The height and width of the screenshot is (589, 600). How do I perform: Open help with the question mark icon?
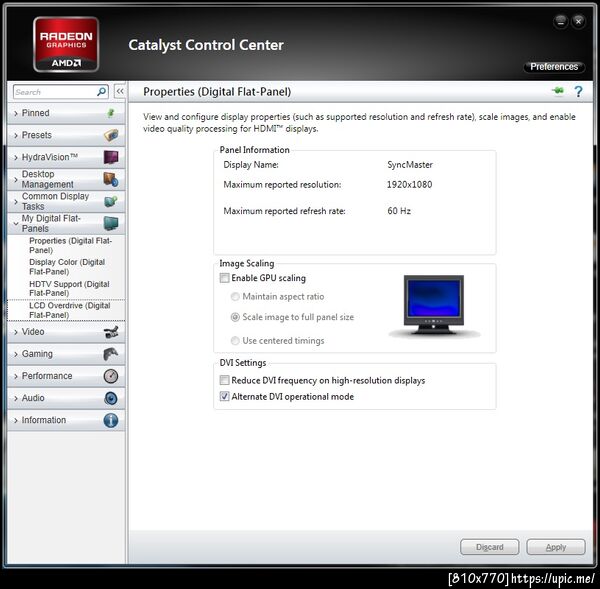(x=578, y=91)
